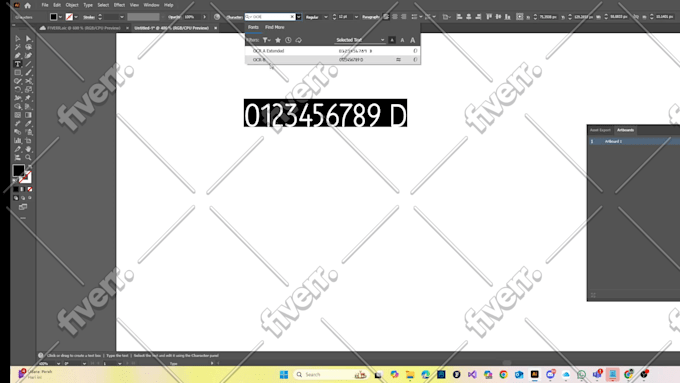Choose small sample text size
Screen dimensions: 680x383
[x=392, y=40]
